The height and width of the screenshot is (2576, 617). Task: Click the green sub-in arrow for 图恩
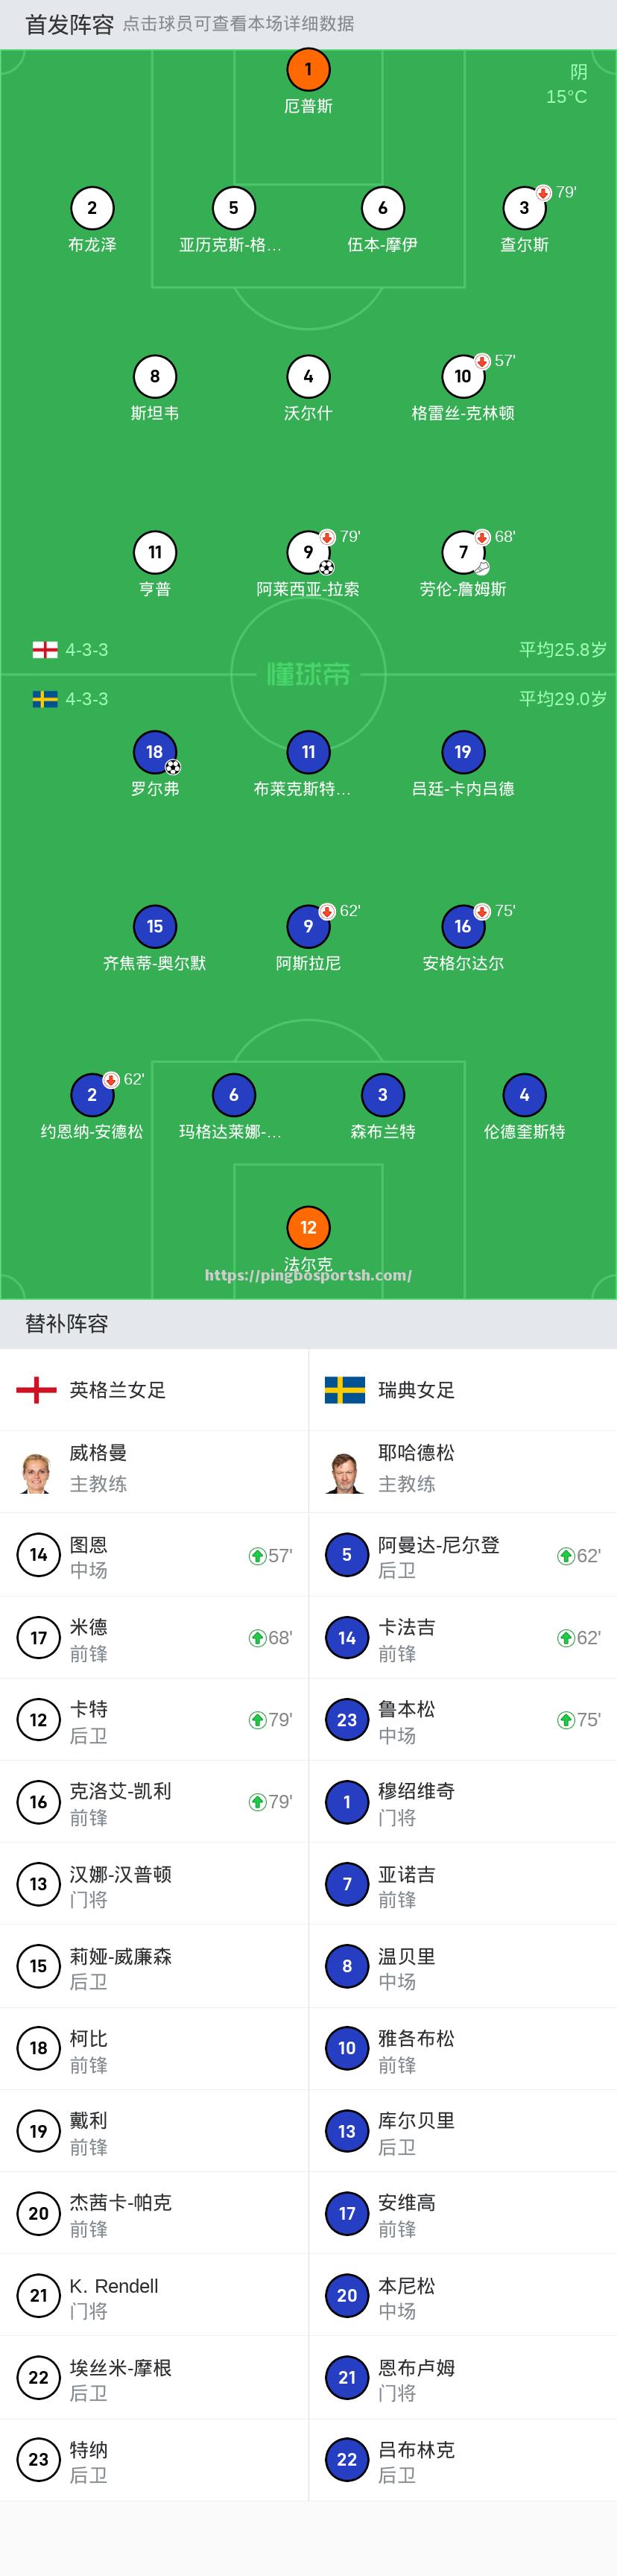click(257, 1556)
